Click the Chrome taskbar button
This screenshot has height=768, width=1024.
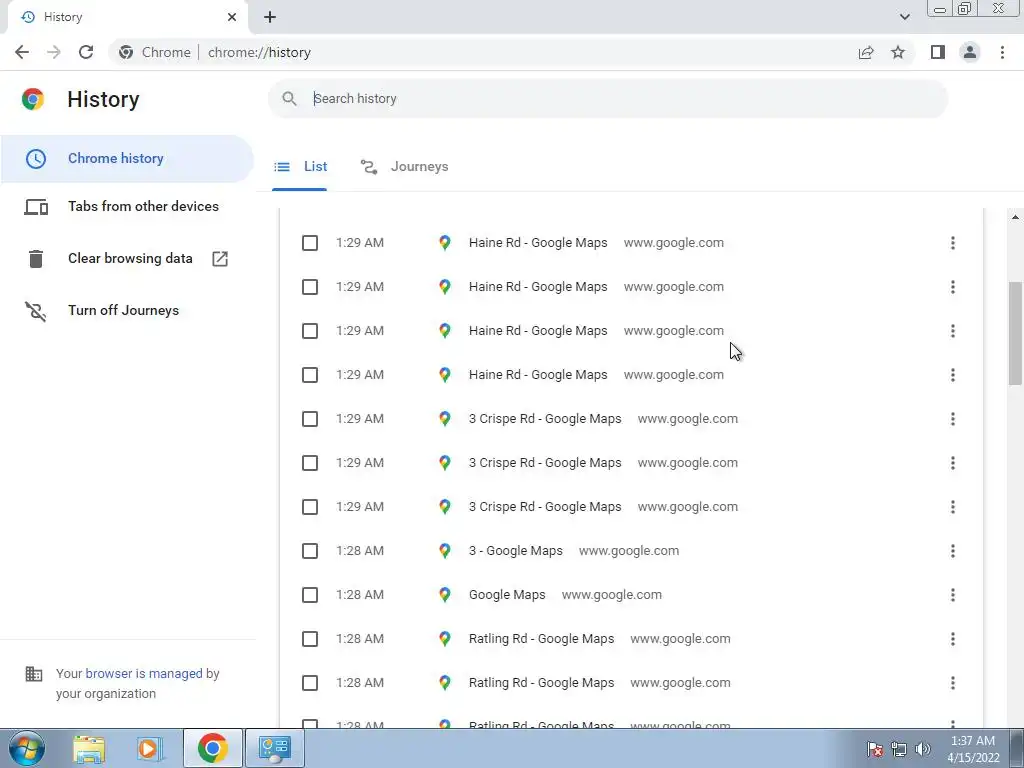212,748
